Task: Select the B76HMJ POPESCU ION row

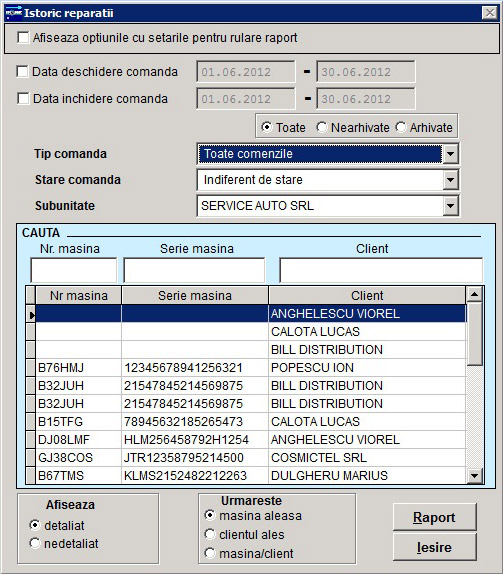Action: tap(251, 368)
